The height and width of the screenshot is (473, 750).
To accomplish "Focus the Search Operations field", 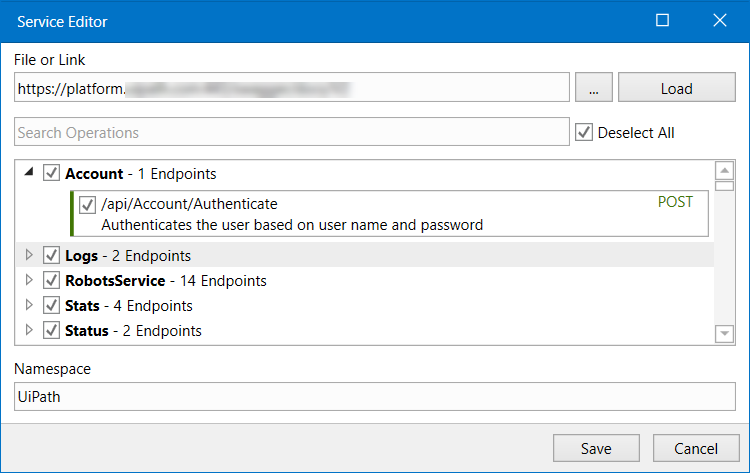I will tap(291, 132).
